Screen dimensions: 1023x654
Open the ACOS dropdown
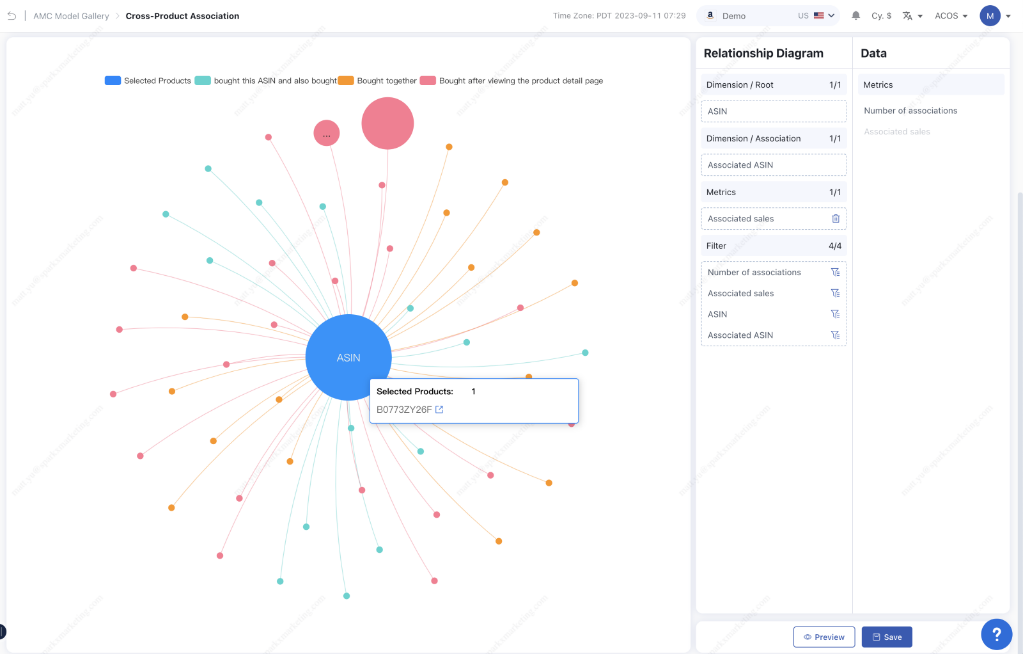pyautogui.click(x=951, y=16)
